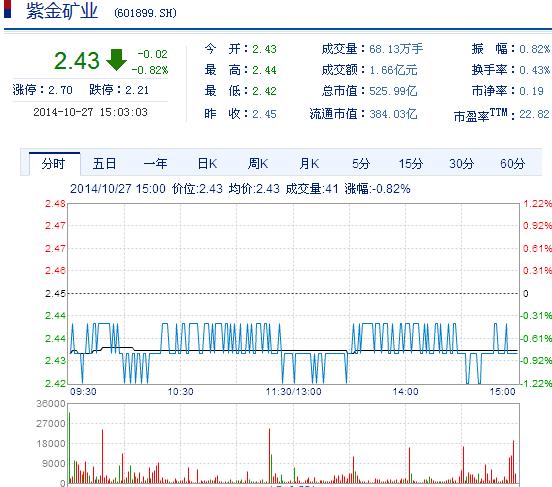Screen dimensions: 552x487
Task: Open the 15分 chart tab
Action: click(410, 164)
